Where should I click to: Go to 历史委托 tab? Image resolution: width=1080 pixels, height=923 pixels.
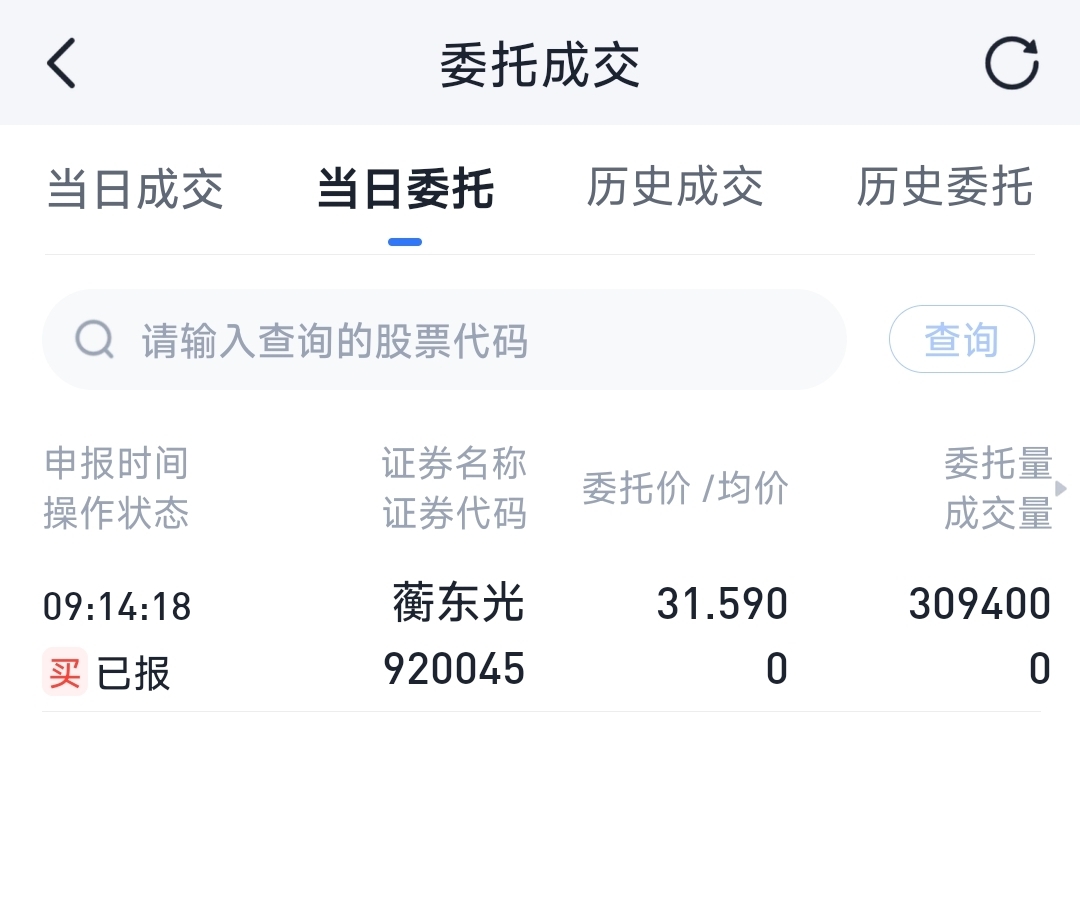[944, 189]
